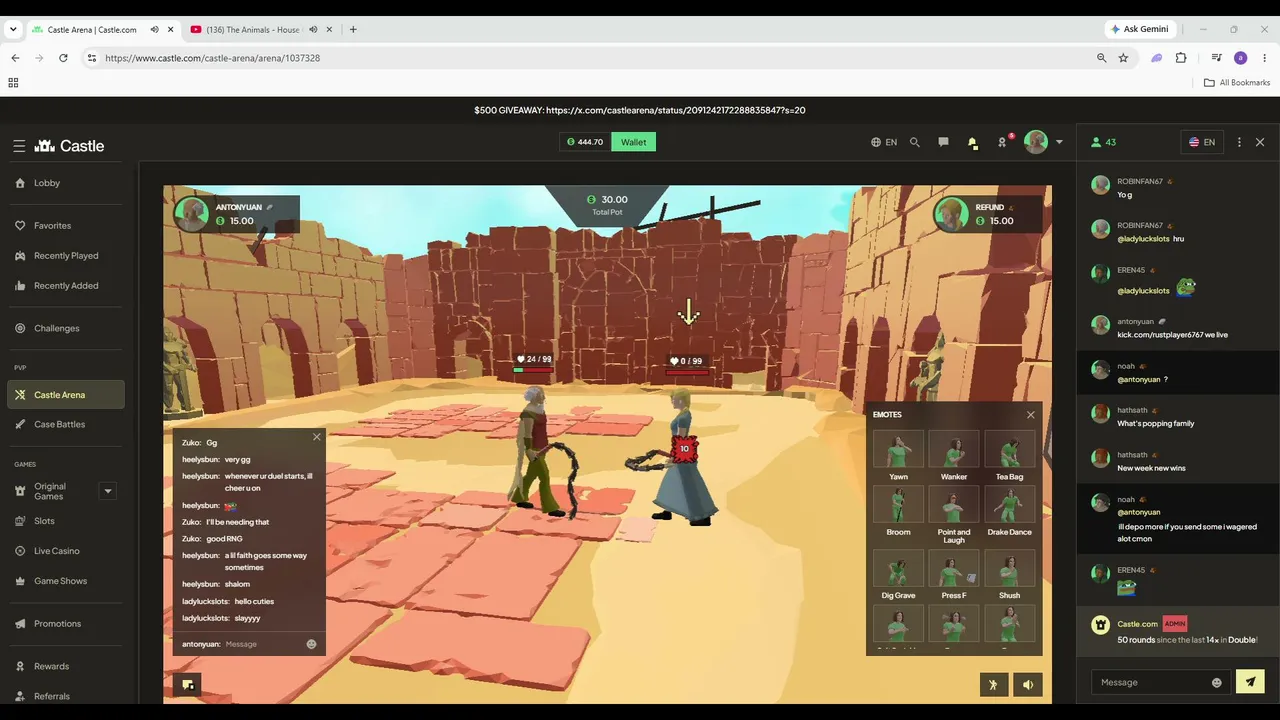The width and height of the screenshot is (1280, 720).
Task: Open the chat language EN dropdown
Action: (1201, 142)
